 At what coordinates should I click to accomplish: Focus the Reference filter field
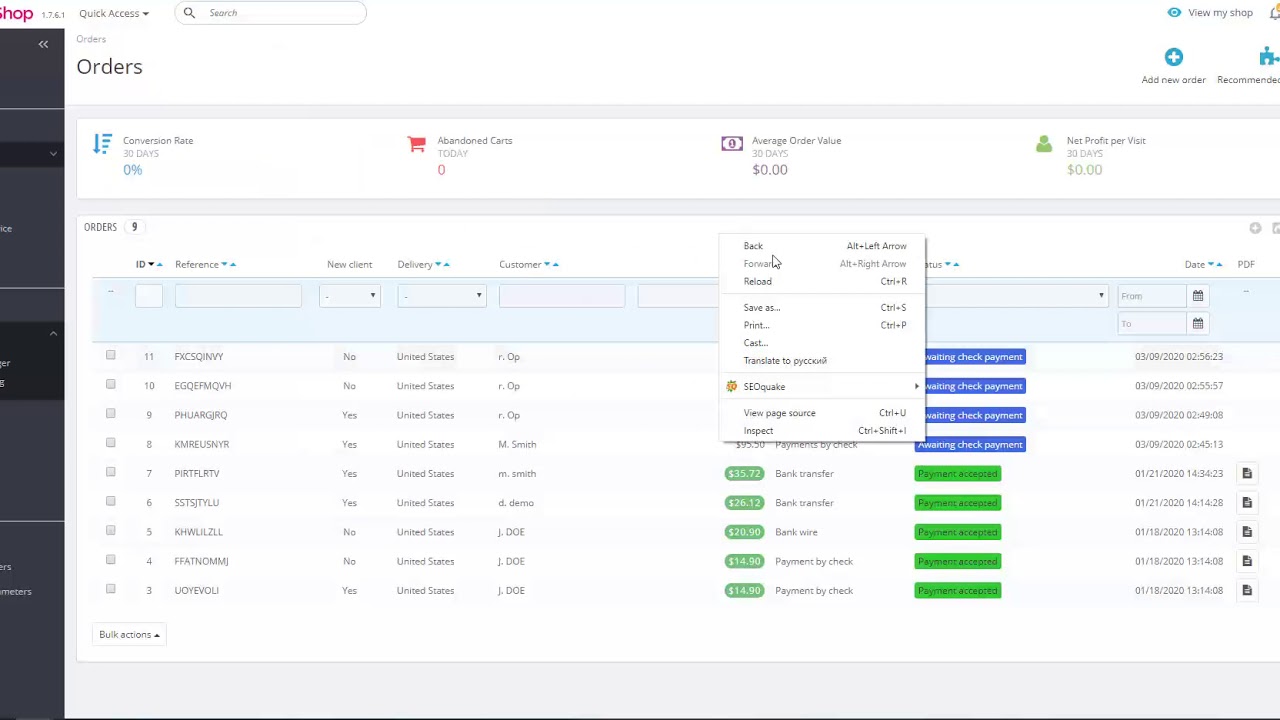pos(238,296)
